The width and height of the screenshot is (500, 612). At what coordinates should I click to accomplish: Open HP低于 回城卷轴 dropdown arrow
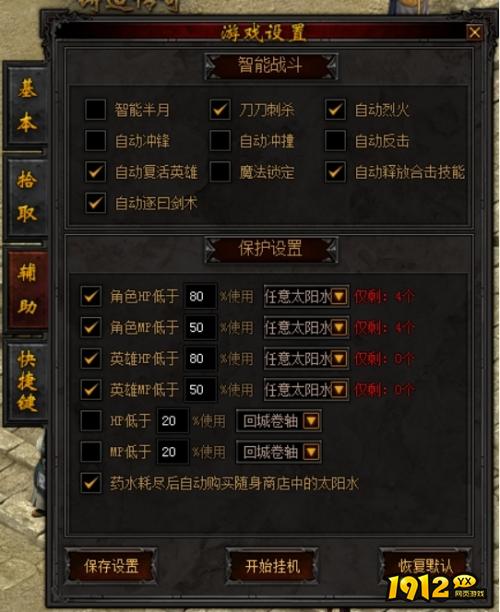tap(311, 421)
